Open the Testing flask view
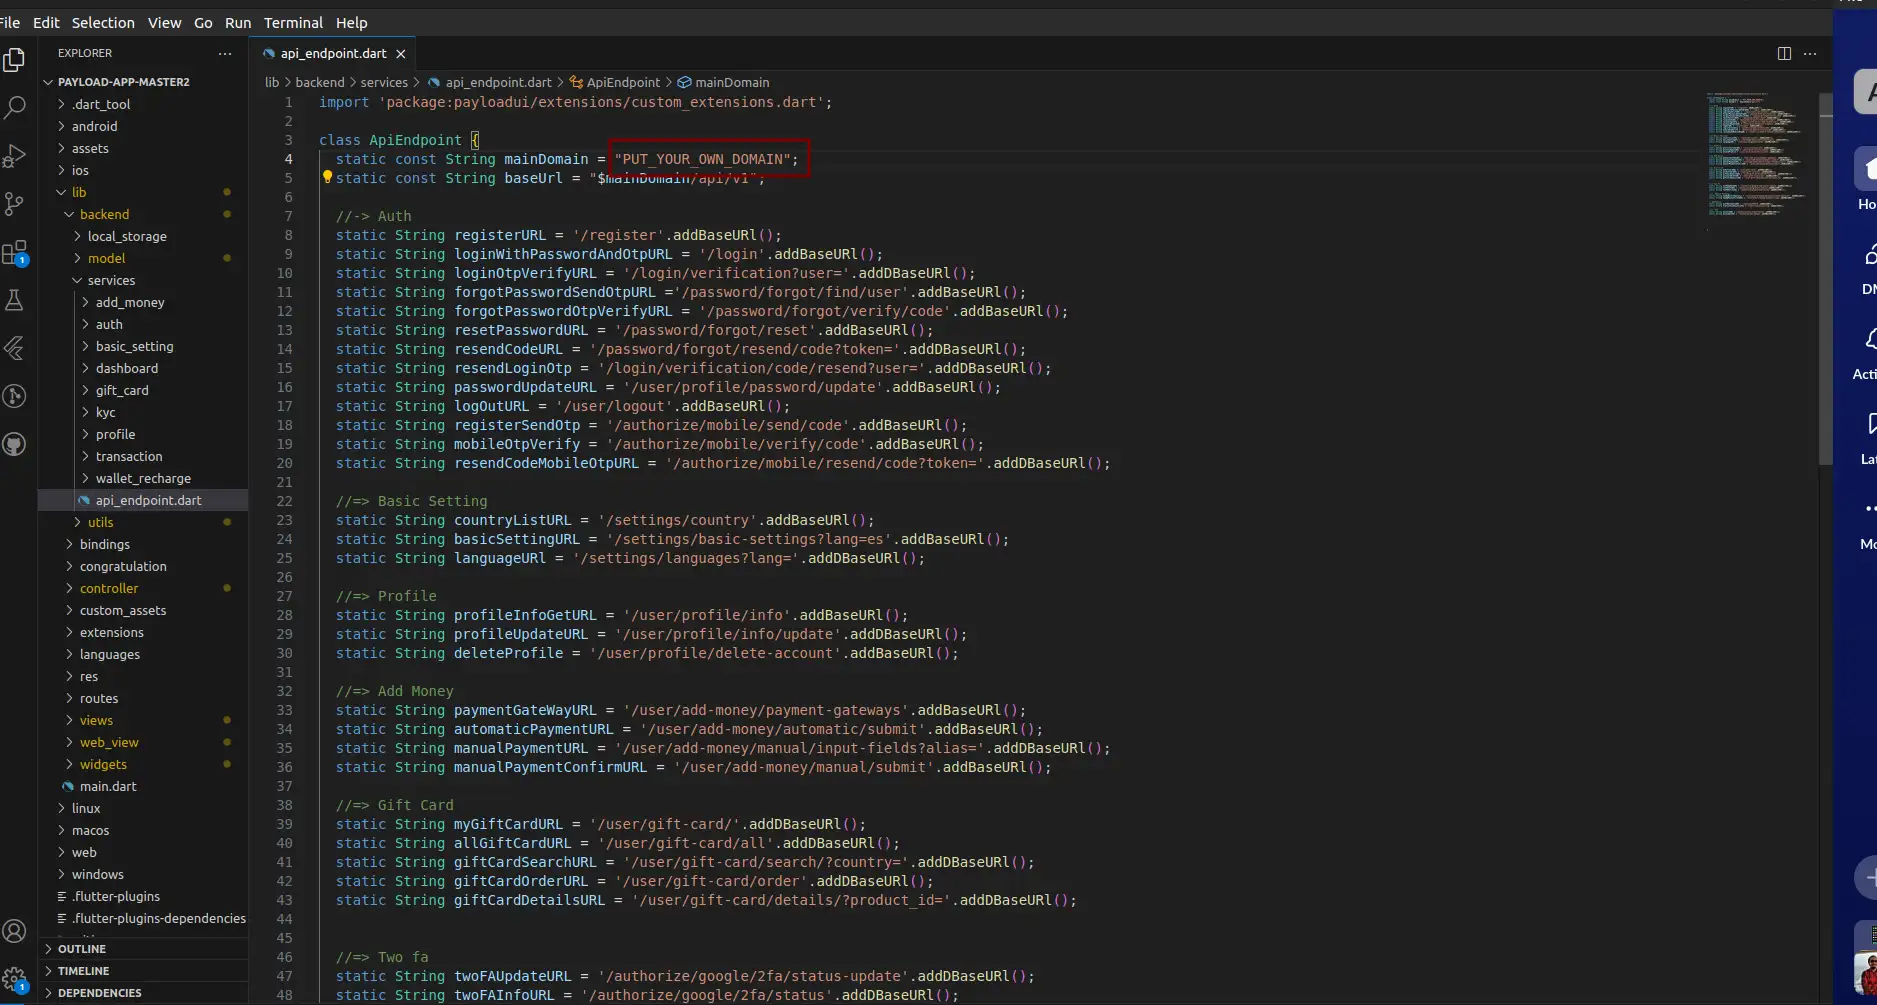The width and height of the screenshot is (1877, 1005). 15,300
